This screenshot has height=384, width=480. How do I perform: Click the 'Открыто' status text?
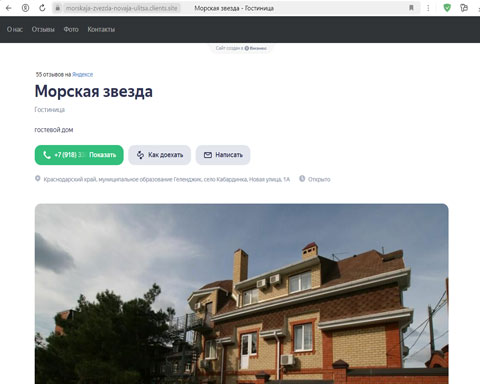click(x=319, y=179)
